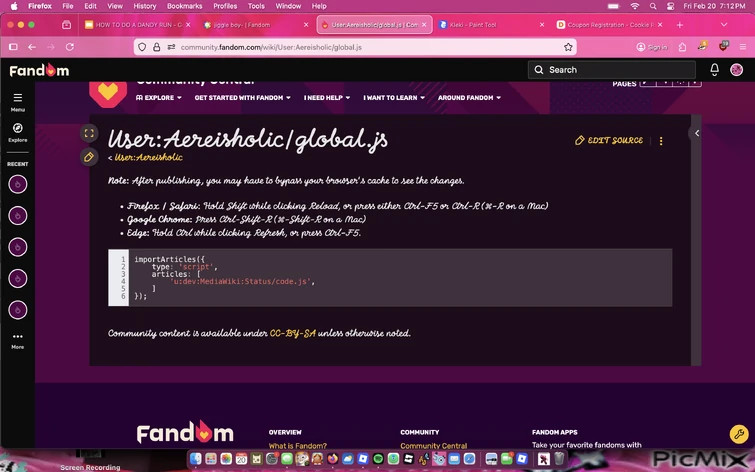
Task: Open the shield tracking protection icon
Action: tap(142, 47)
